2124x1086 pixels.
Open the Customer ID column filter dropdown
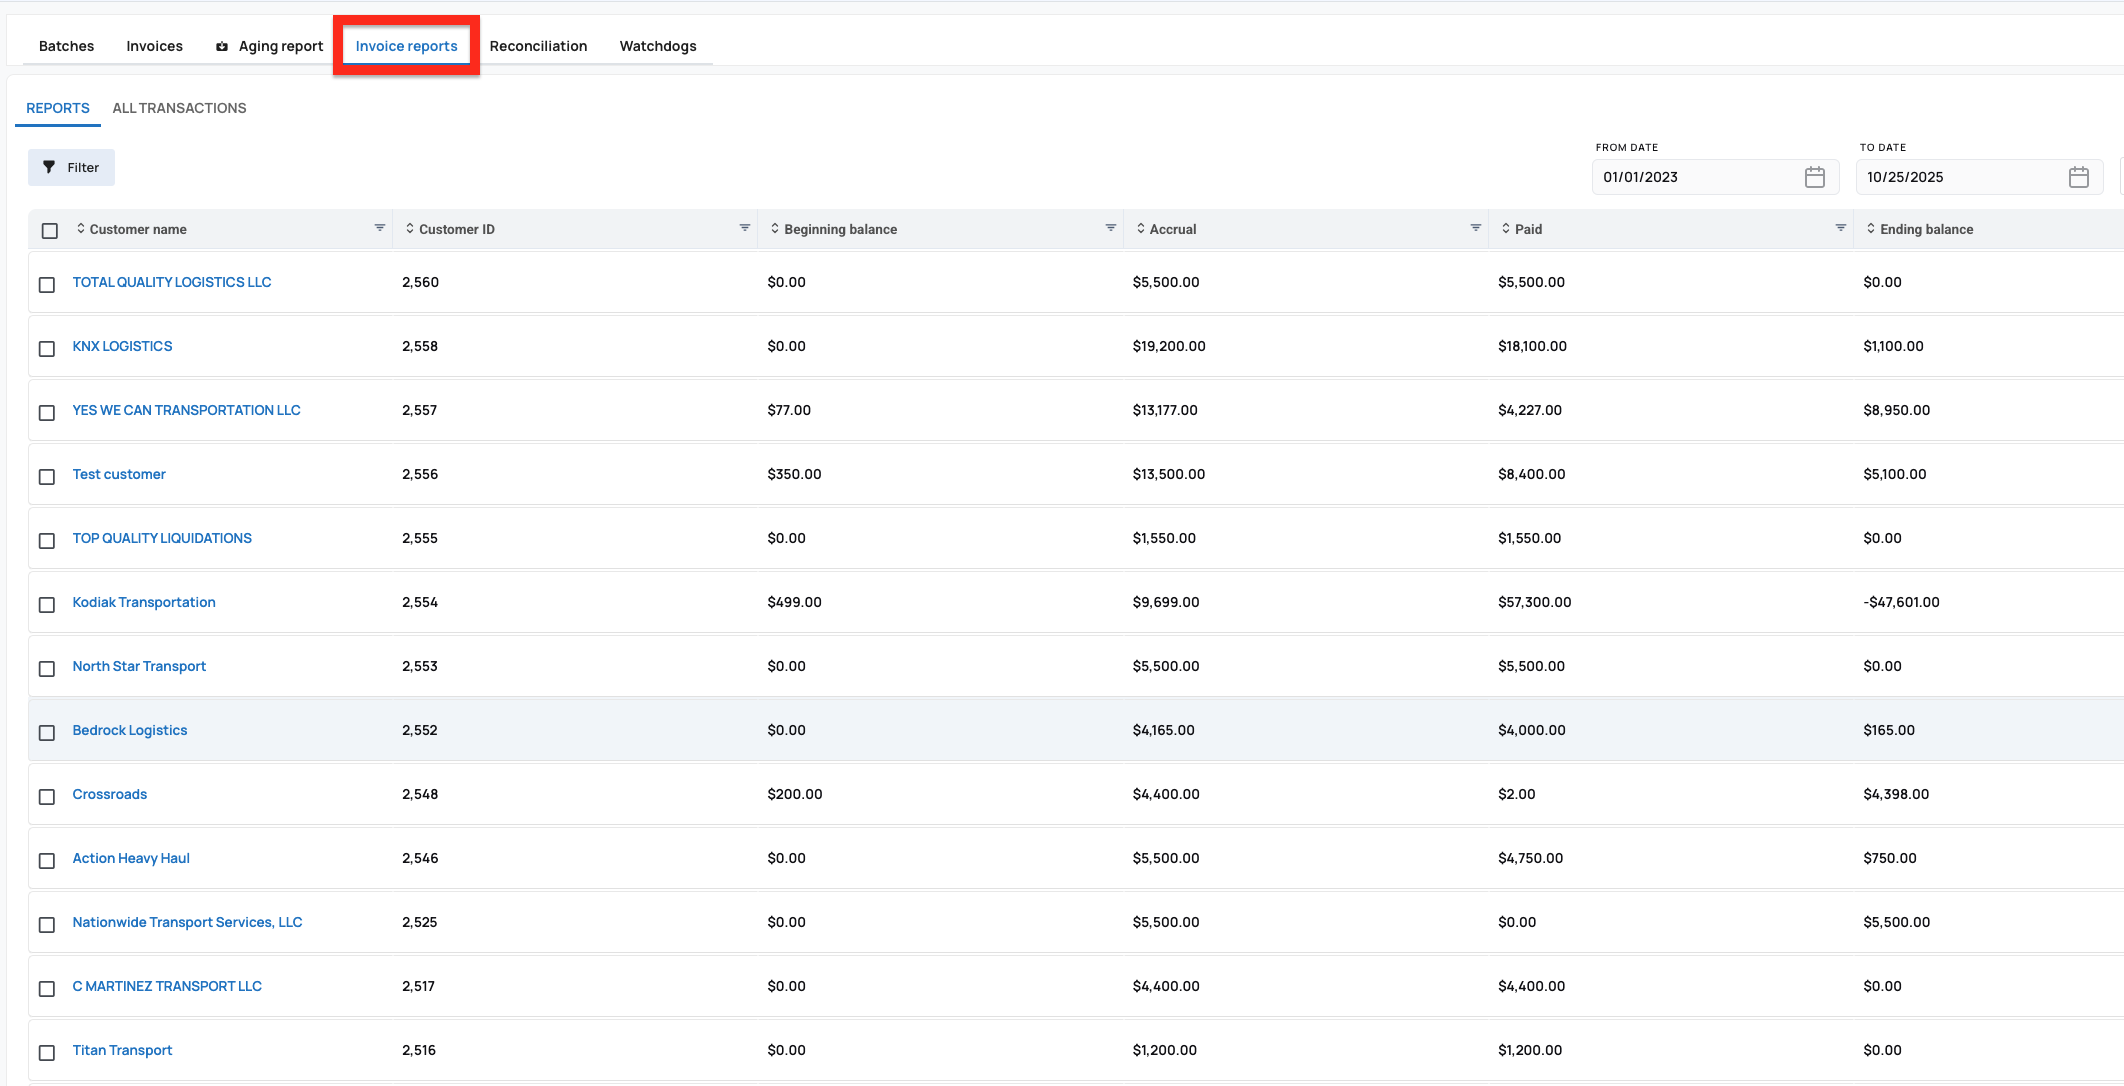(x=744, y=227)
